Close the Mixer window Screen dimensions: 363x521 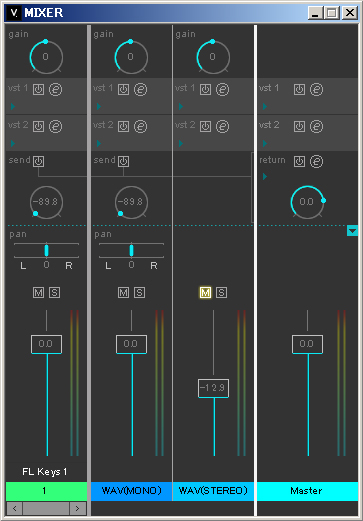tap(350, 13)
